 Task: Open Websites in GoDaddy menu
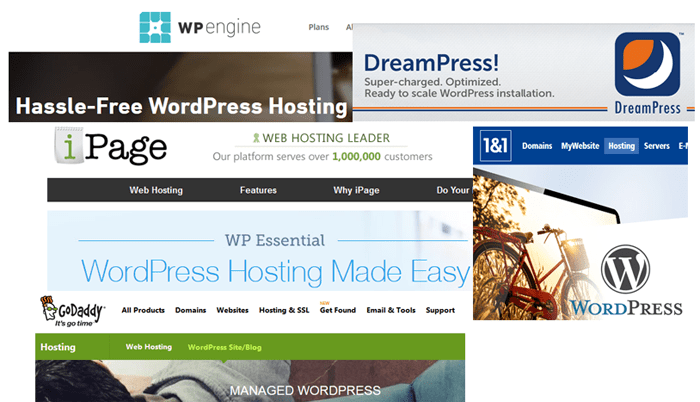pos(233,310)
